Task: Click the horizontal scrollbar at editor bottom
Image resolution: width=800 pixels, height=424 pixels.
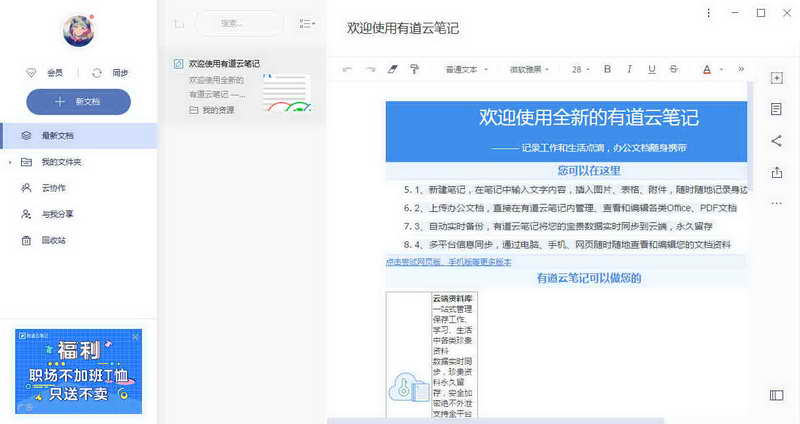Action: click(496, 421)
